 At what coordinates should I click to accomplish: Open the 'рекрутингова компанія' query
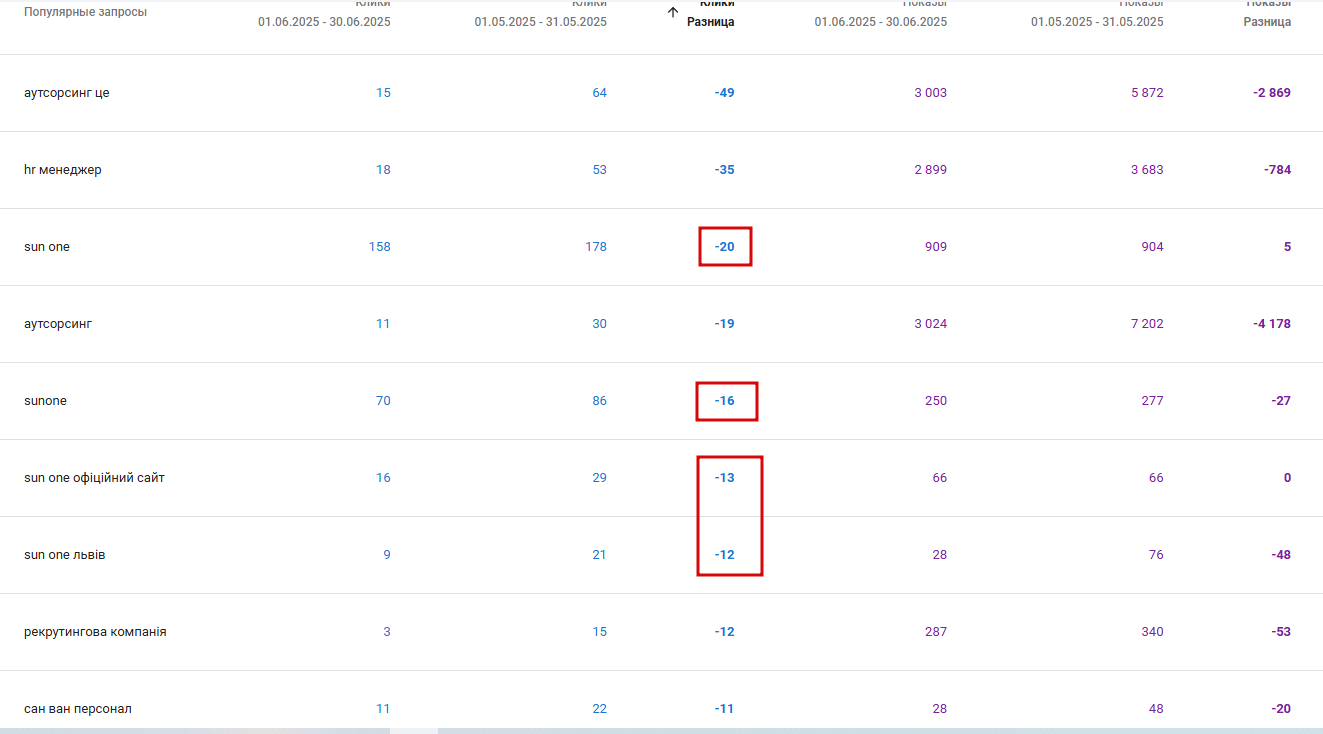point(95,632)
